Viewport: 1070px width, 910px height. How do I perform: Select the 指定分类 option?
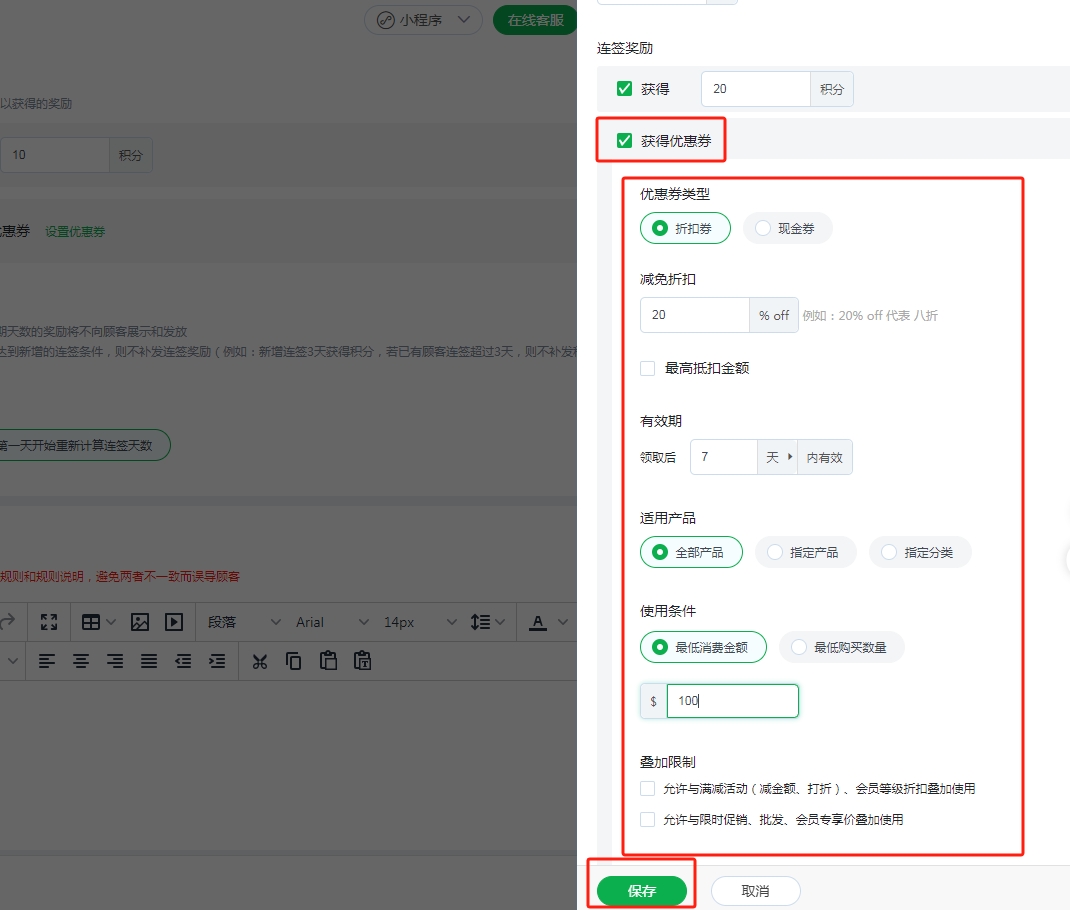(921, 552)
